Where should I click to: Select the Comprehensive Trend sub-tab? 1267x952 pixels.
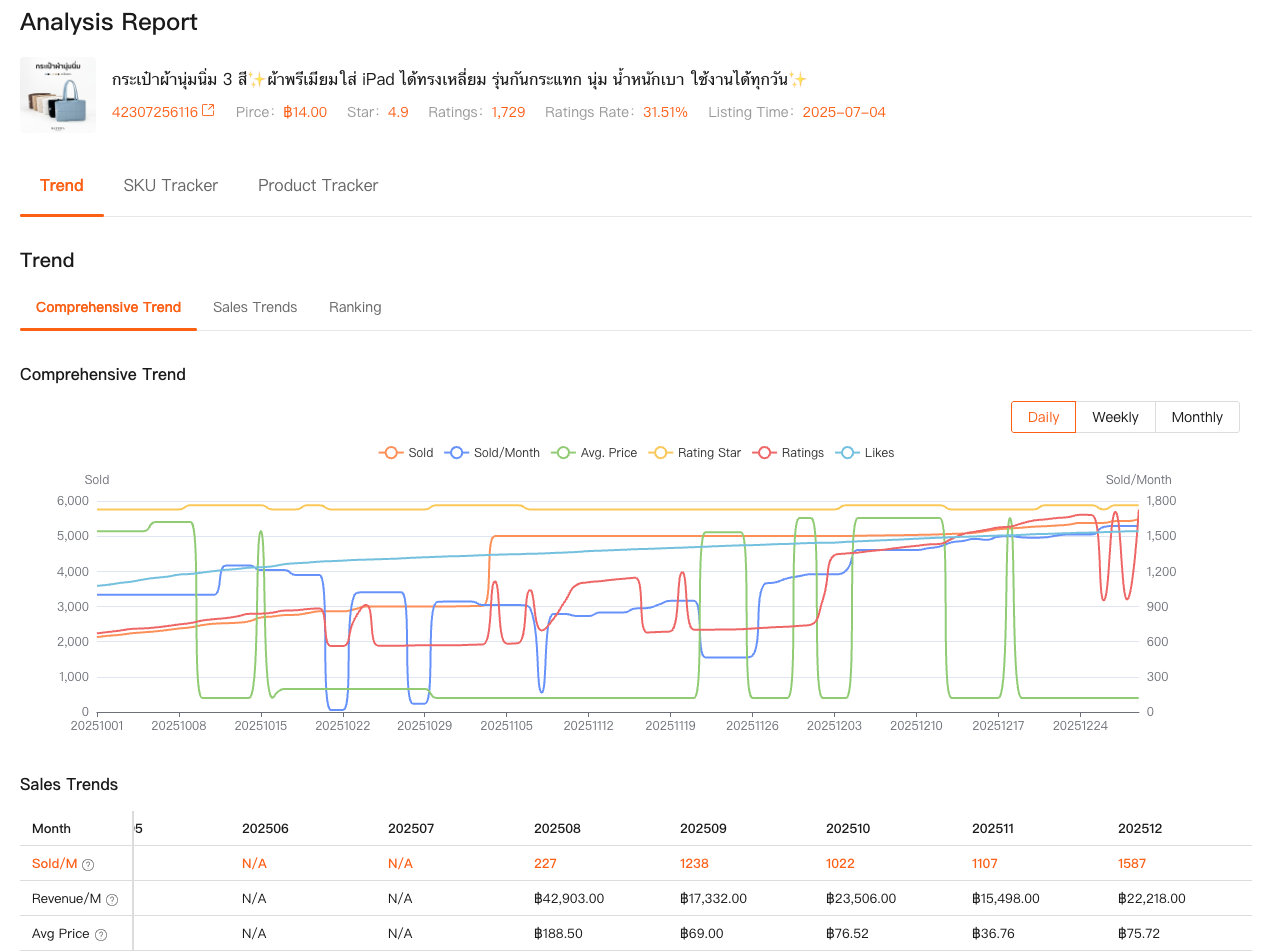tap(108, 307)
